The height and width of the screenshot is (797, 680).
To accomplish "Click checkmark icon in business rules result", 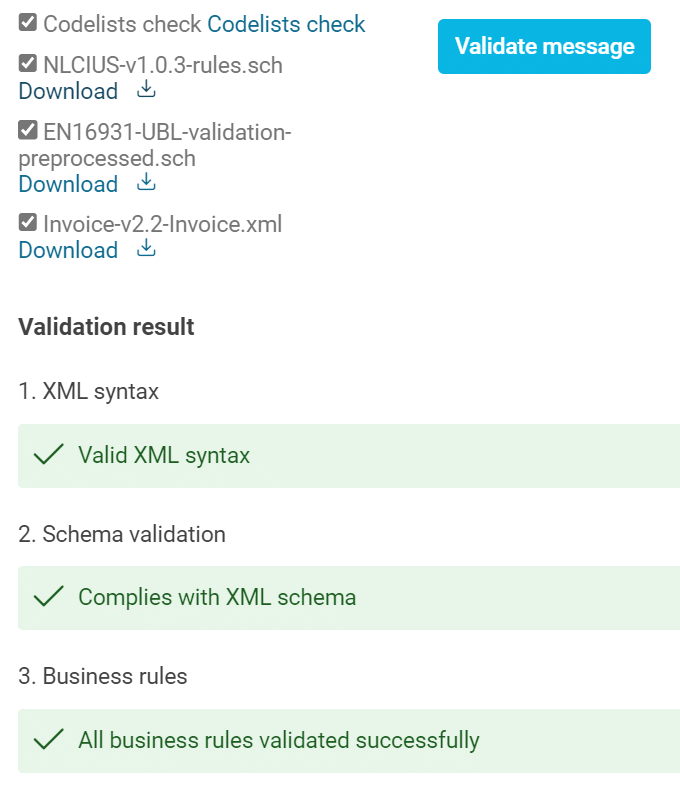I will (47, 741).
